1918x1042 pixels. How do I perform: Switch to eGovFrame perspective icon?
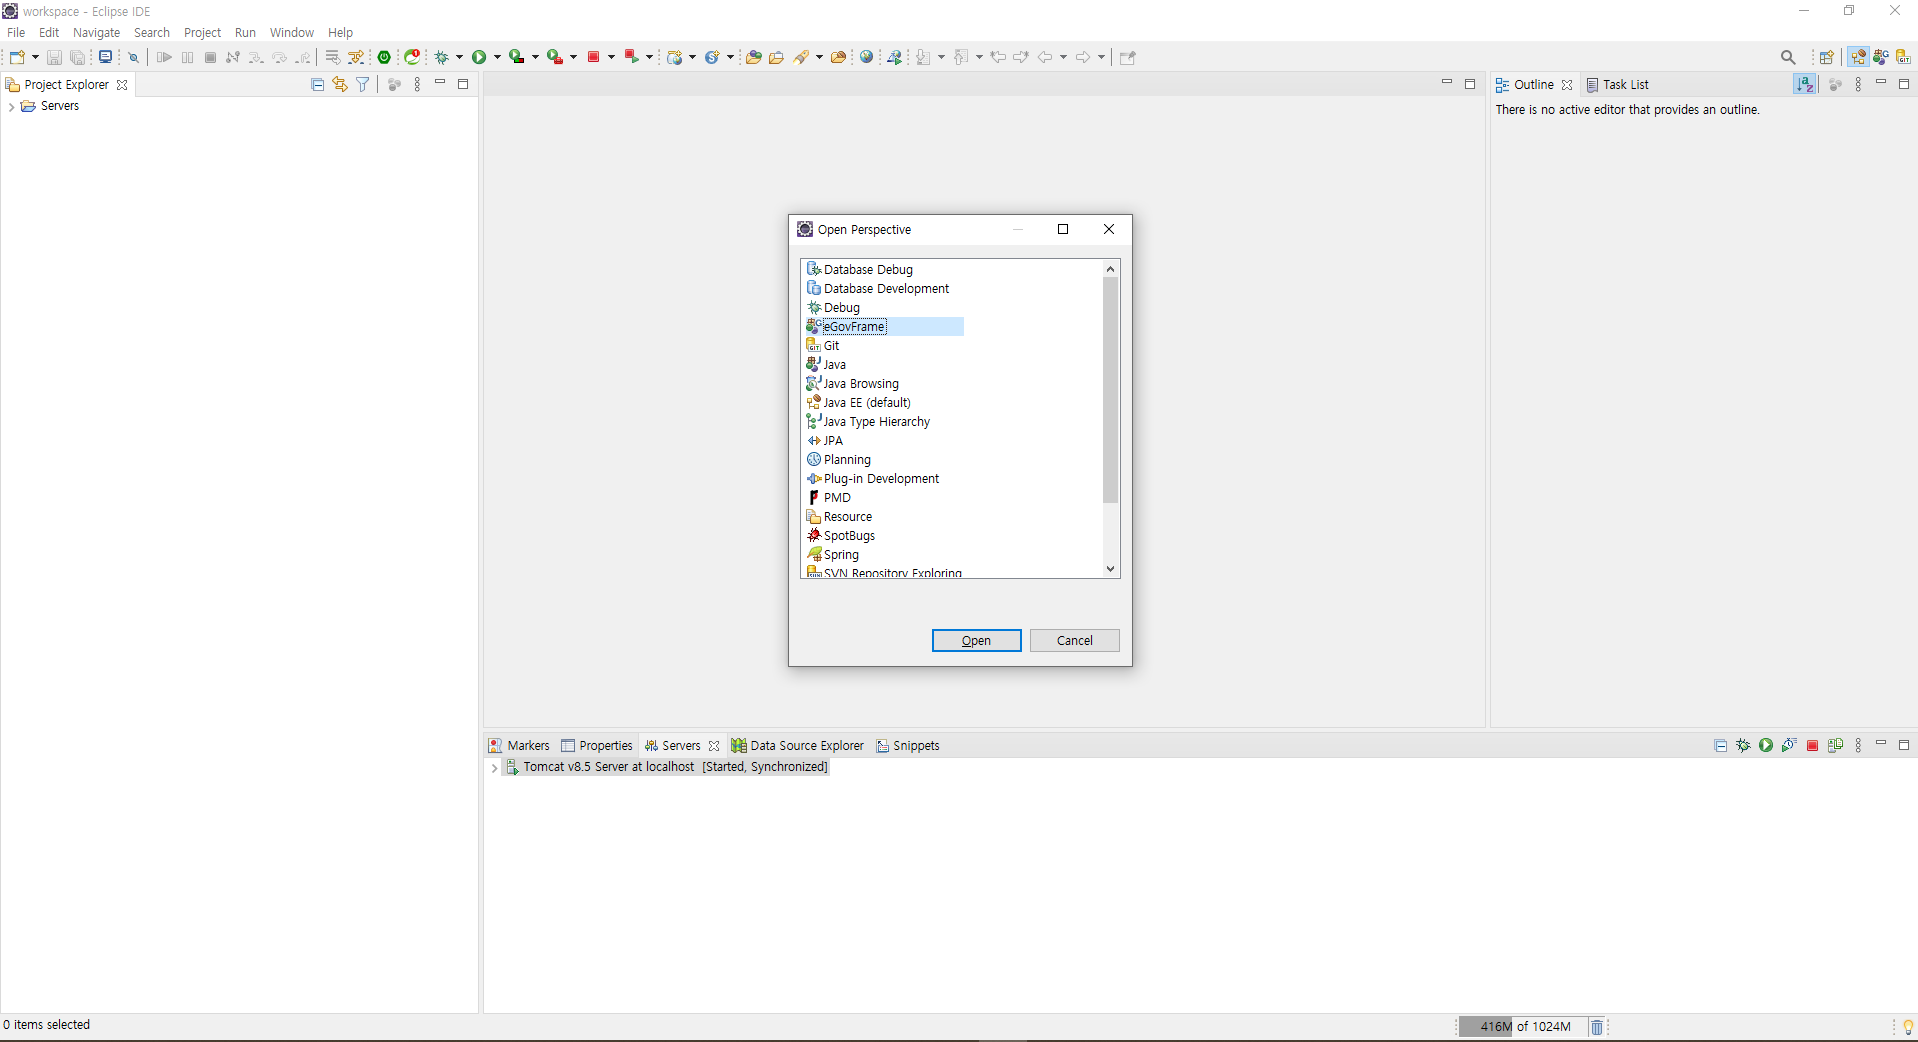click(1881, 57)
